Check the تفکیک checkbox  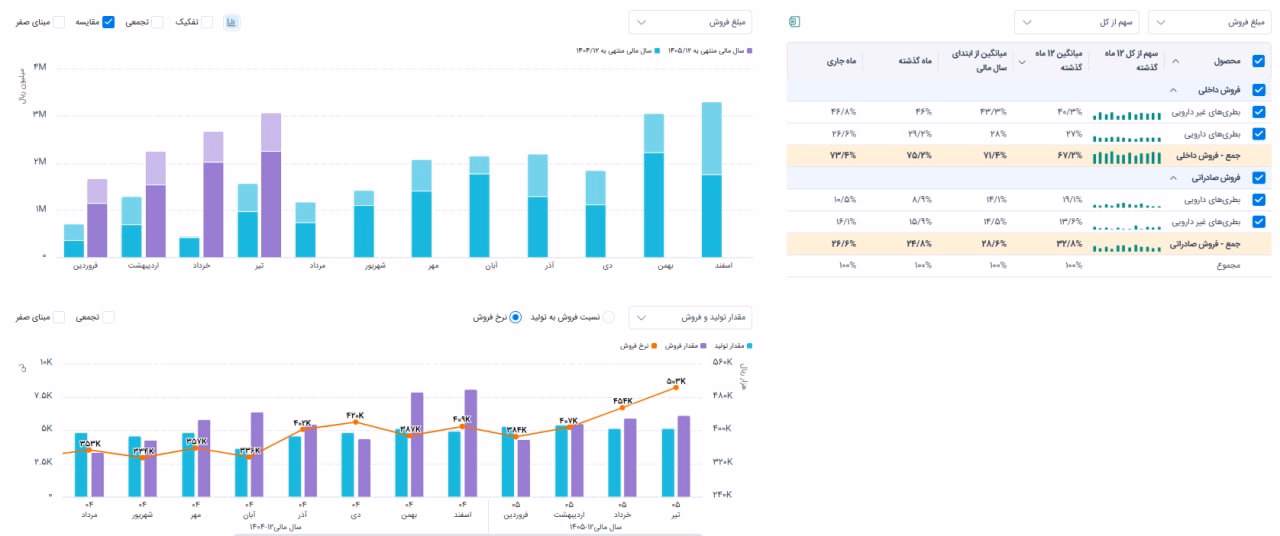206,22
